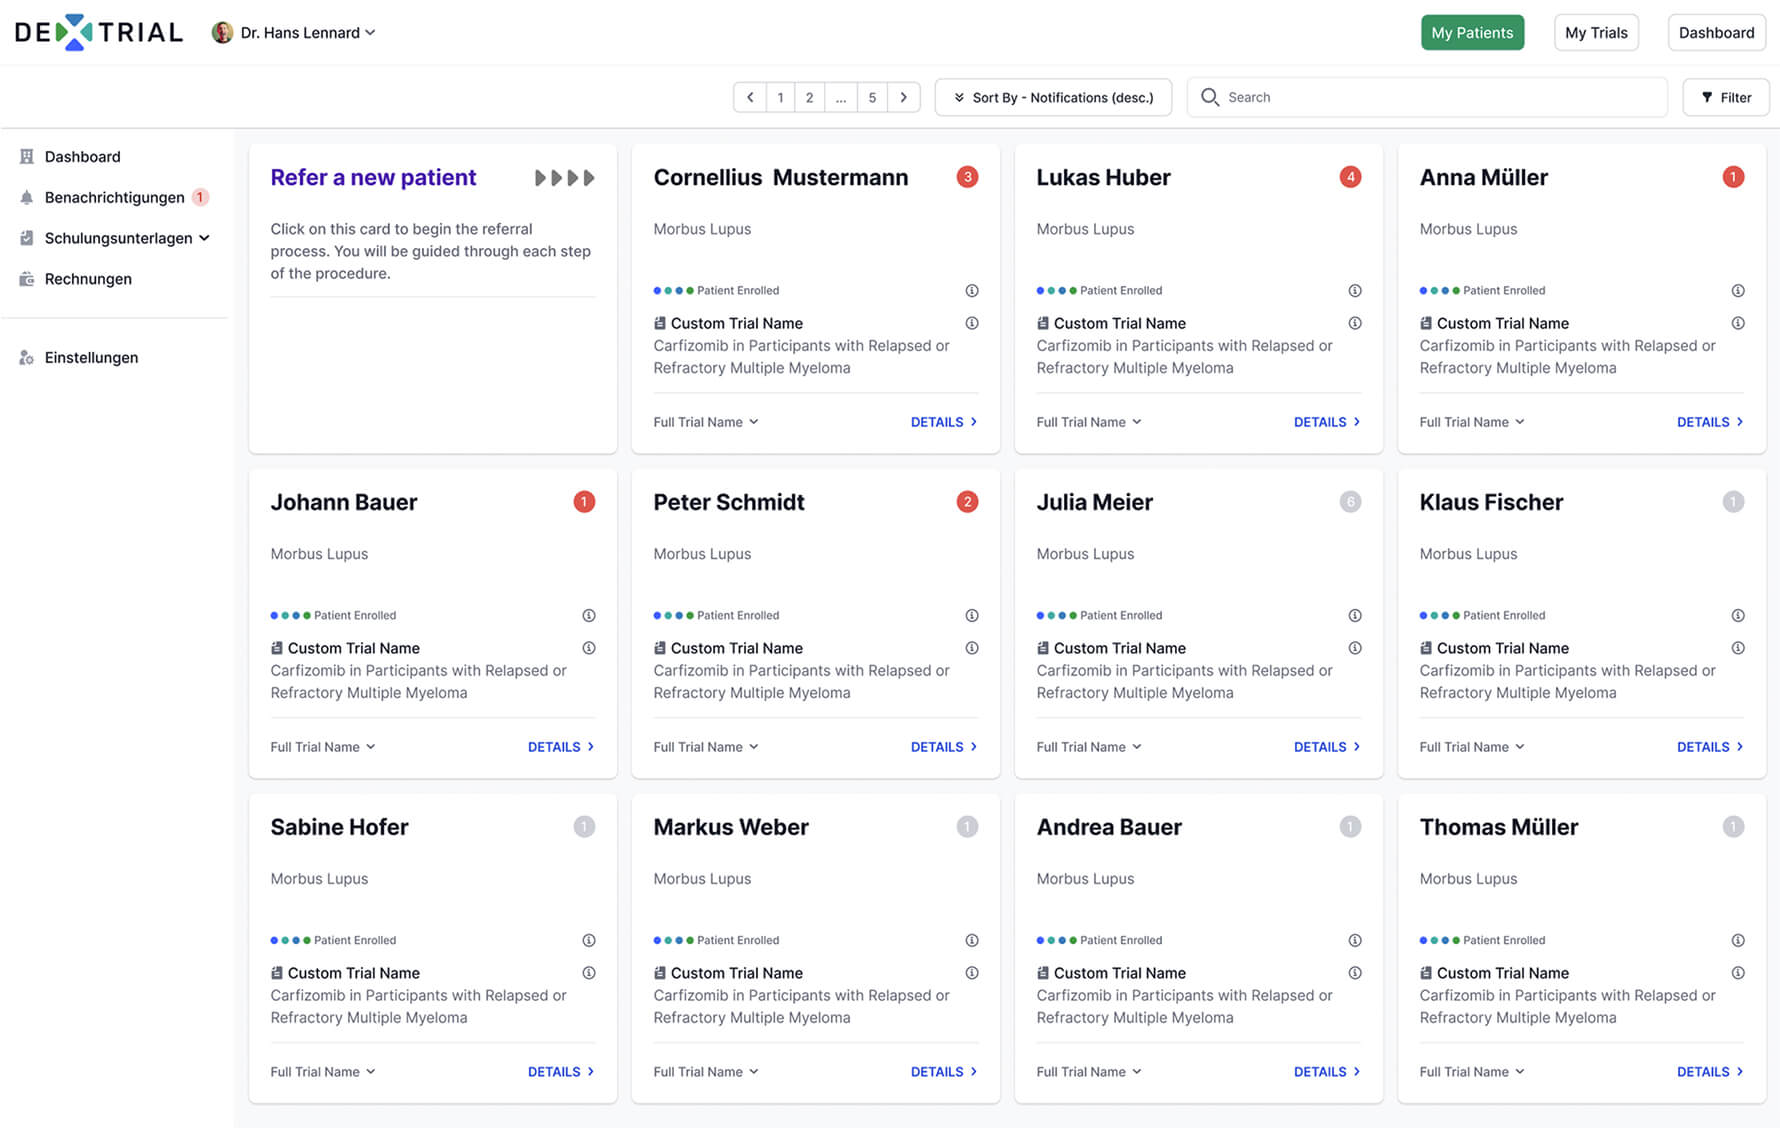The width and height of the screenshot is (1780, 1128).
Task: Click the Einstellungen gear icon in sidebar
Action: 27,358
